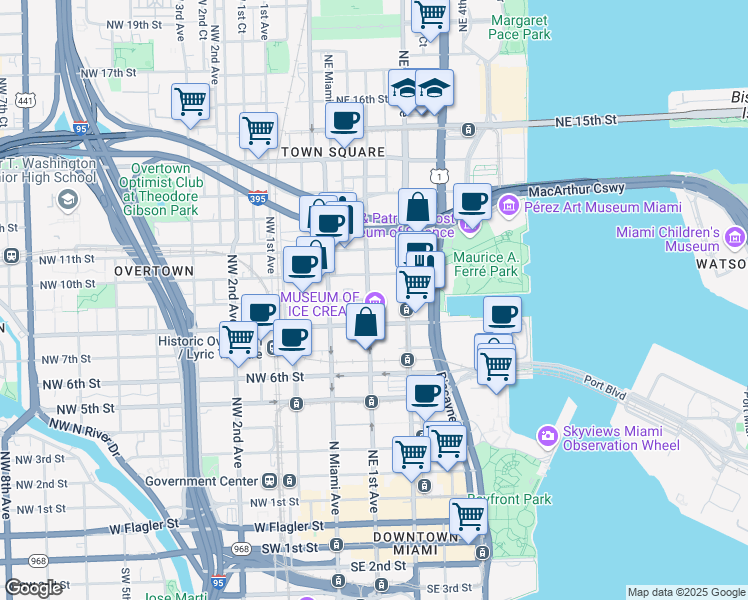Click the SW 1st St label
748x600 pixels.
point(290,548)
